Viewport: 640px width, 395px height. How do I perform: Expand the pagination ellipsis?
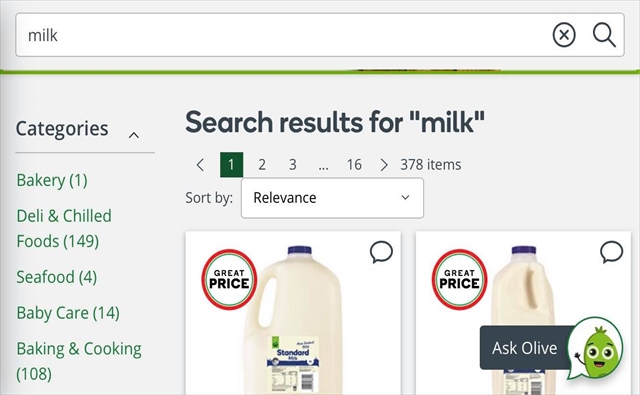(323, 165)
